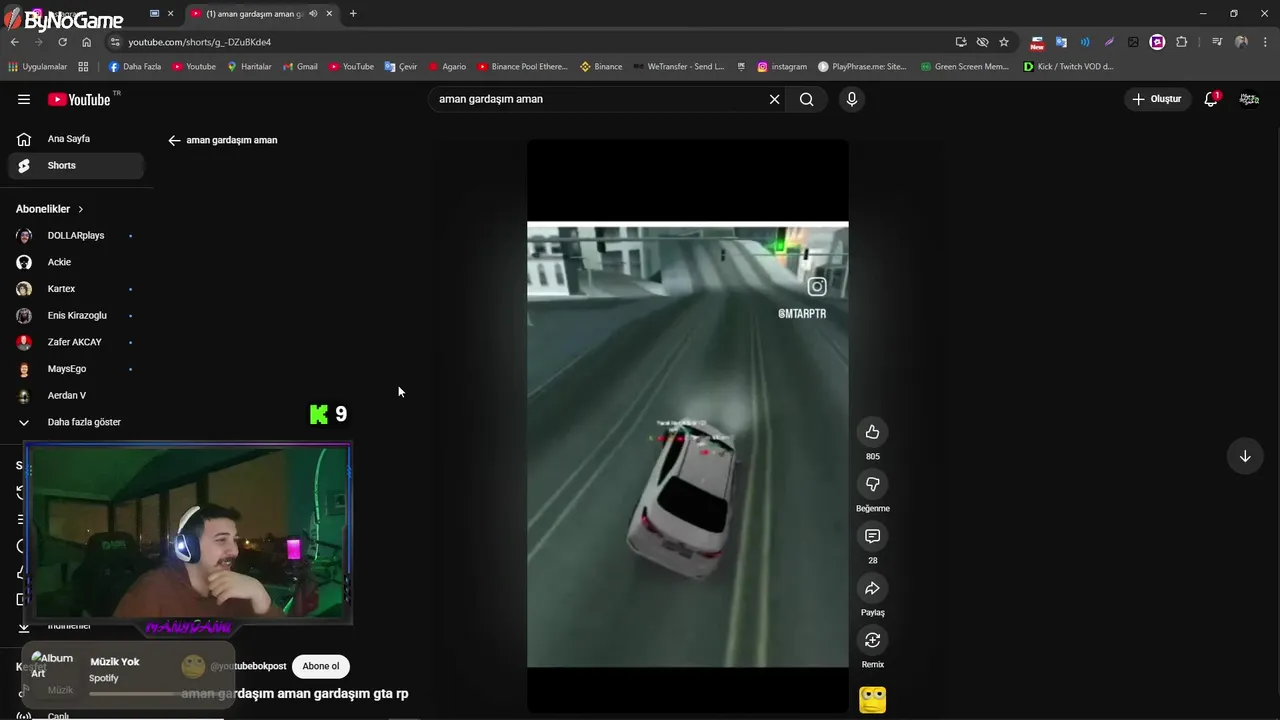Go to YouTube home via logo
The image size is (1280, 720).
tap(79, 99)
